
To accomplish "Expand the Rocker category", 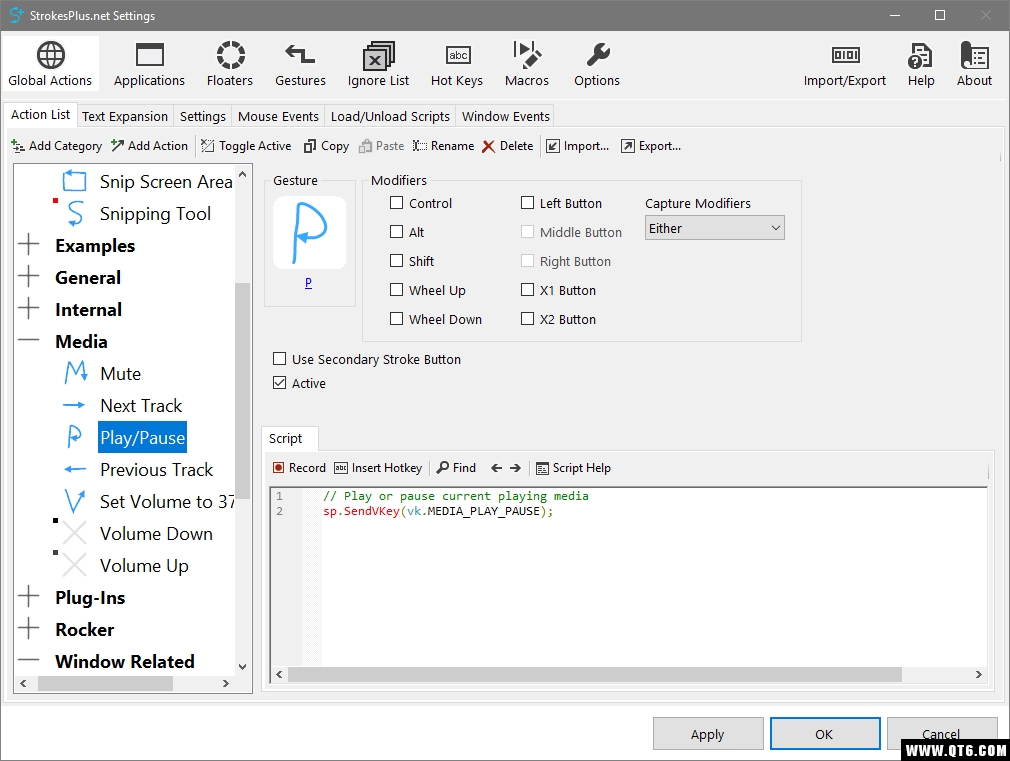I will click(x=28, y=628).
